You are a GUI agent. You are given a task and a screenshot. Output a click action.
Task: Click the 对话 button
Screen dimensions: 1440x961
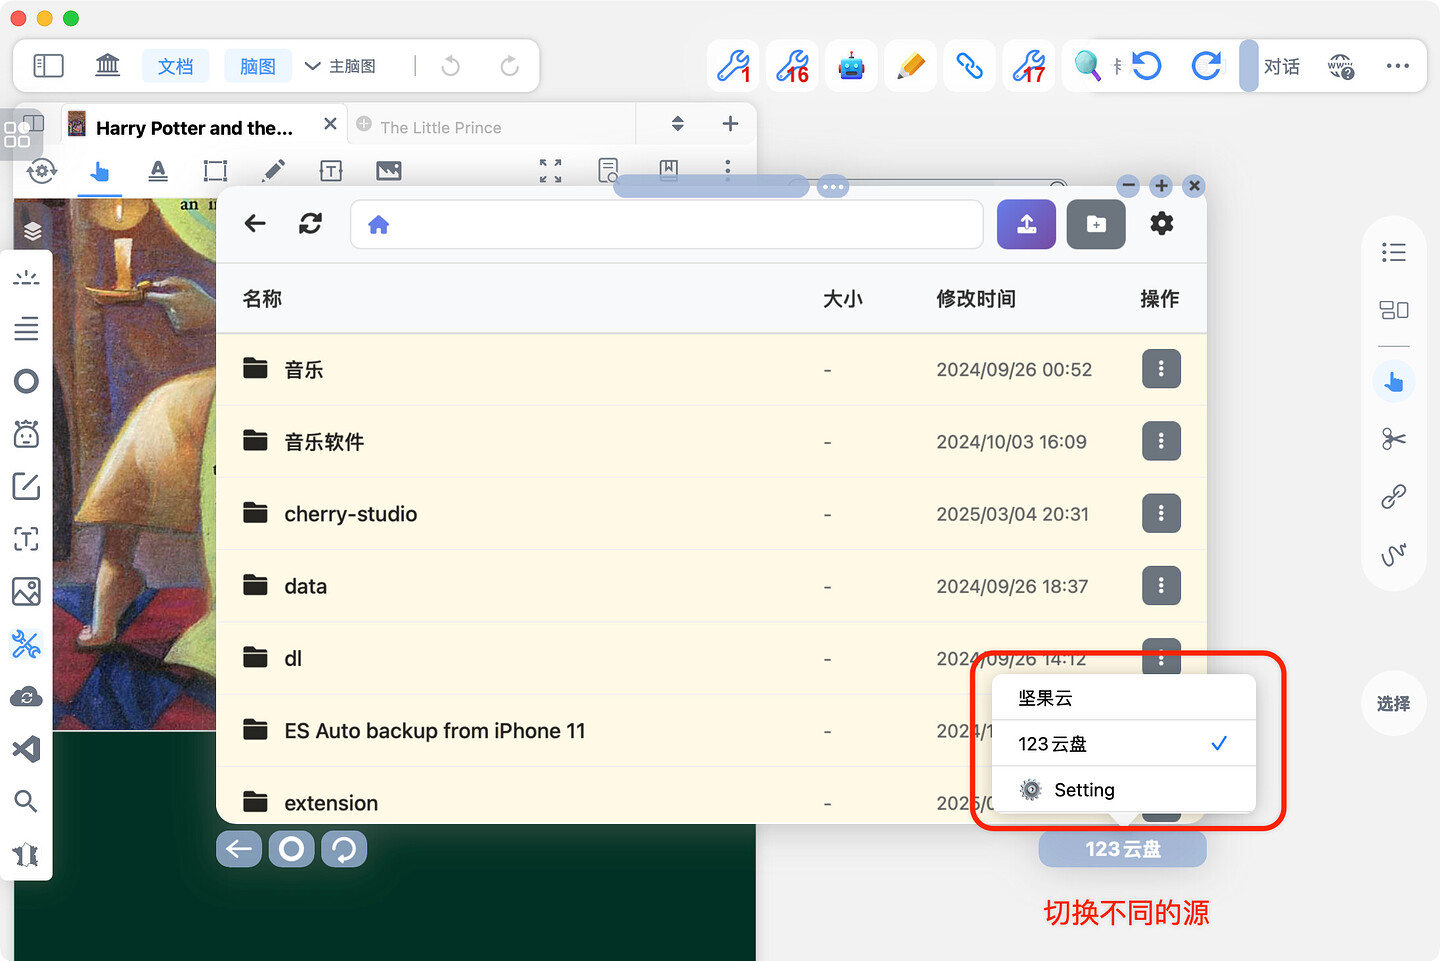click(x=1282, y=66)
